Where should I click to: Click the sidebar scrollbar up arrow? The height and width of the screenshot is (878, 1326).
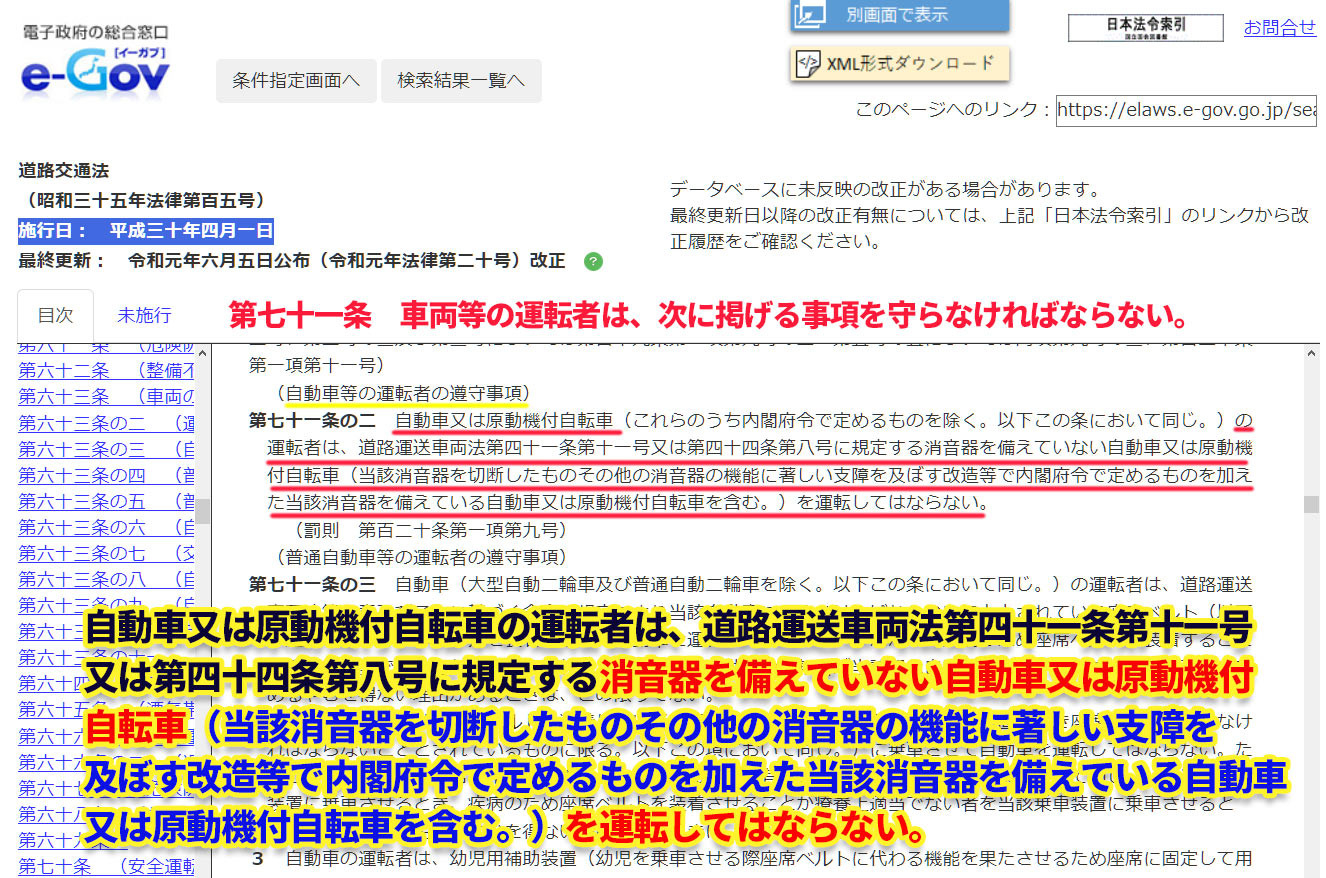203,353
